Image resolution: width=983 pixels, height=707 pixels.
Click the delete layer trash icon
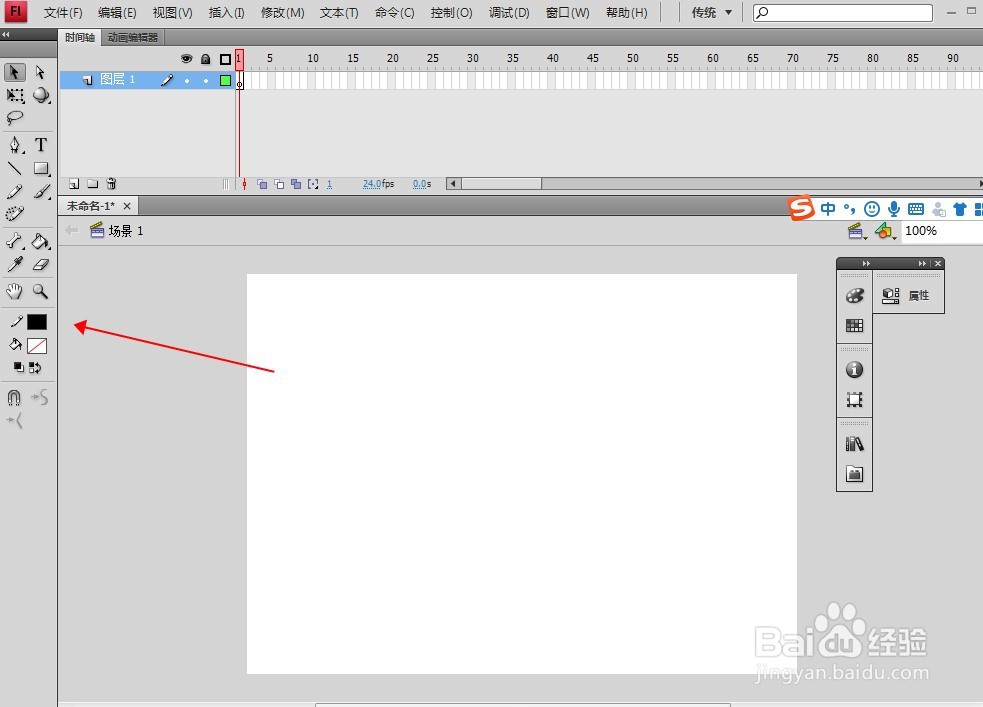tap(111, 184)
